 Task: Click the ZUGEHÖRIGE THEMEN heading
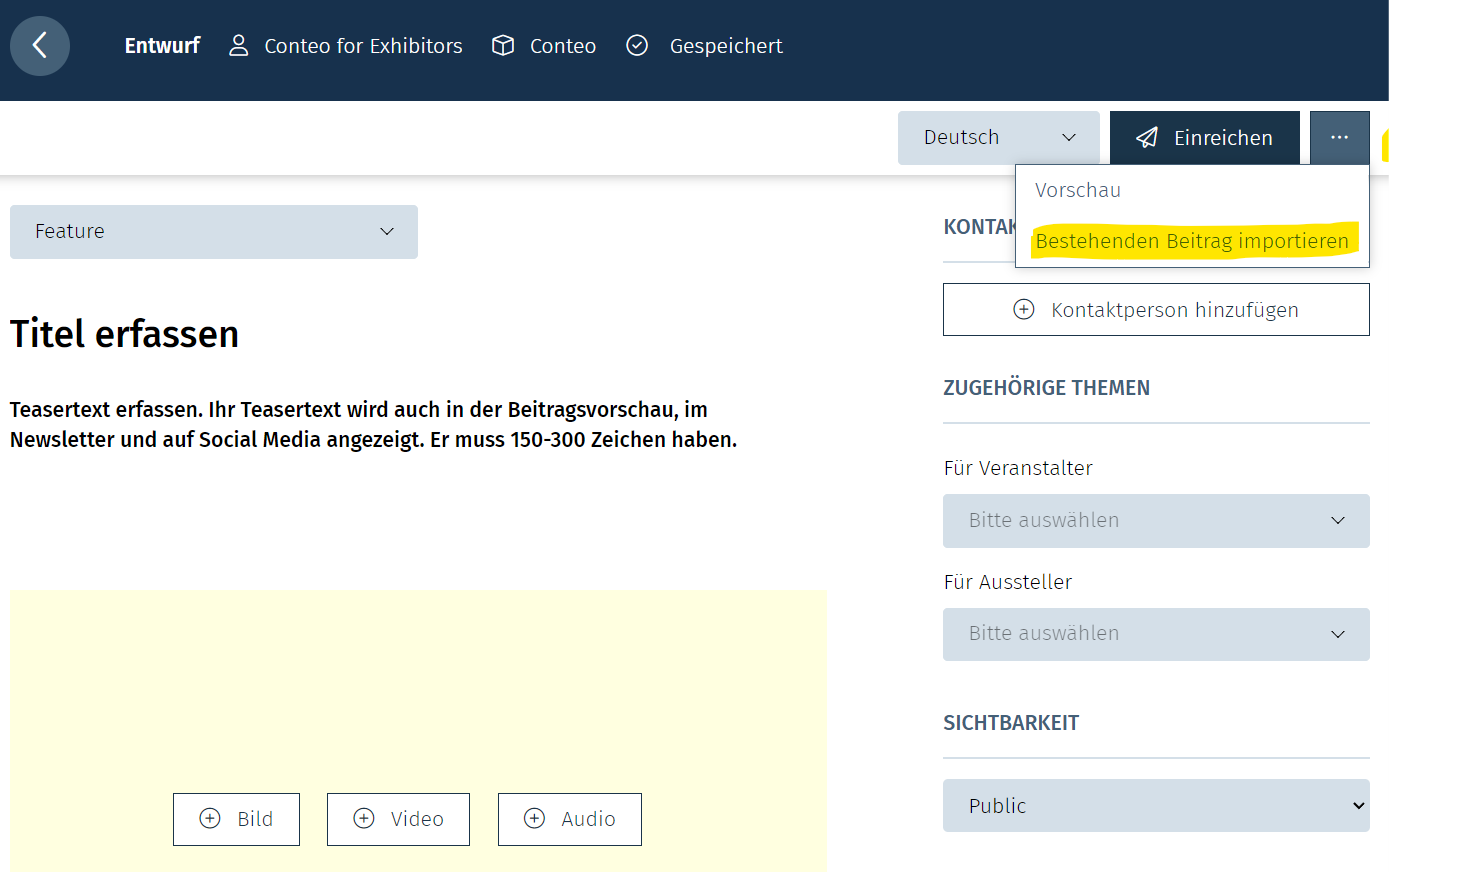(x=1047, y=388)
